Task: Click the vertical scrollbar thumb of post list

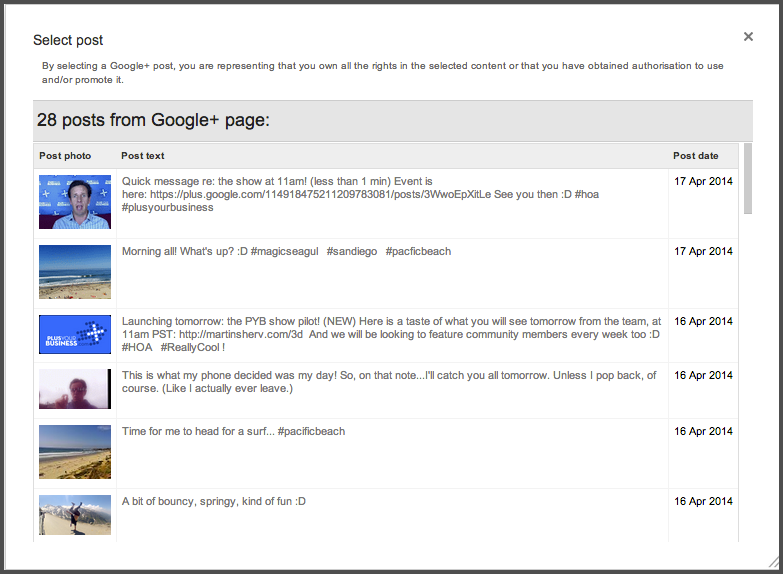Action: (x=748, y=178)
